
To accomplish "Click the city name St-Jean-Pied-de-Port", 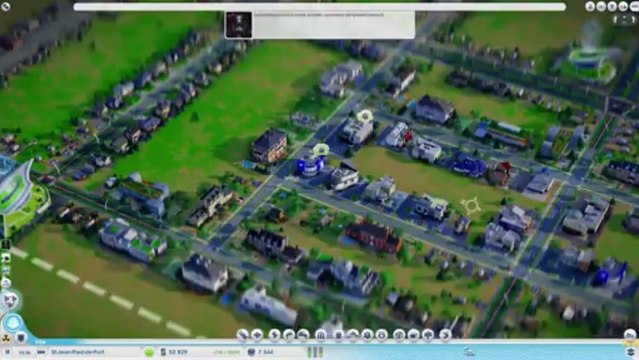I will 78,352.
